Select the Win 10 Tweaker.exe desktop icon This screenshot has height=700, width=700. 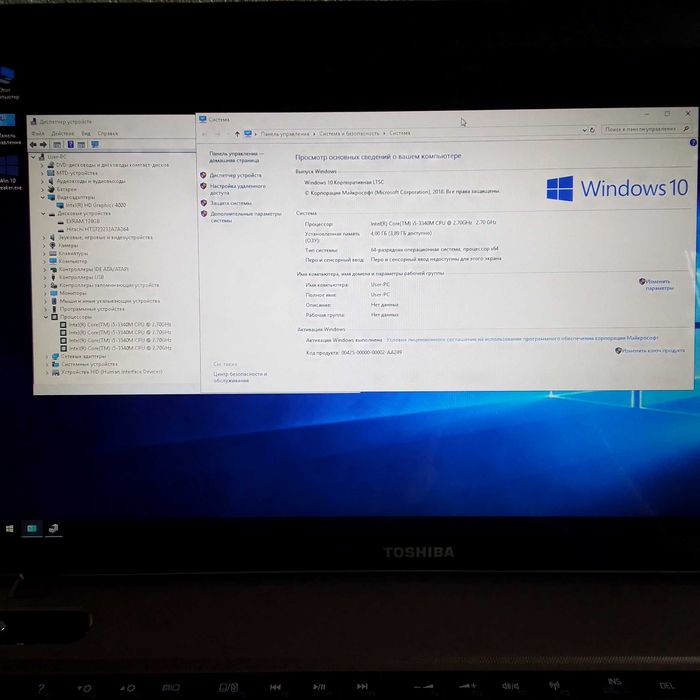pyautogui.click(x=8, y=173)
